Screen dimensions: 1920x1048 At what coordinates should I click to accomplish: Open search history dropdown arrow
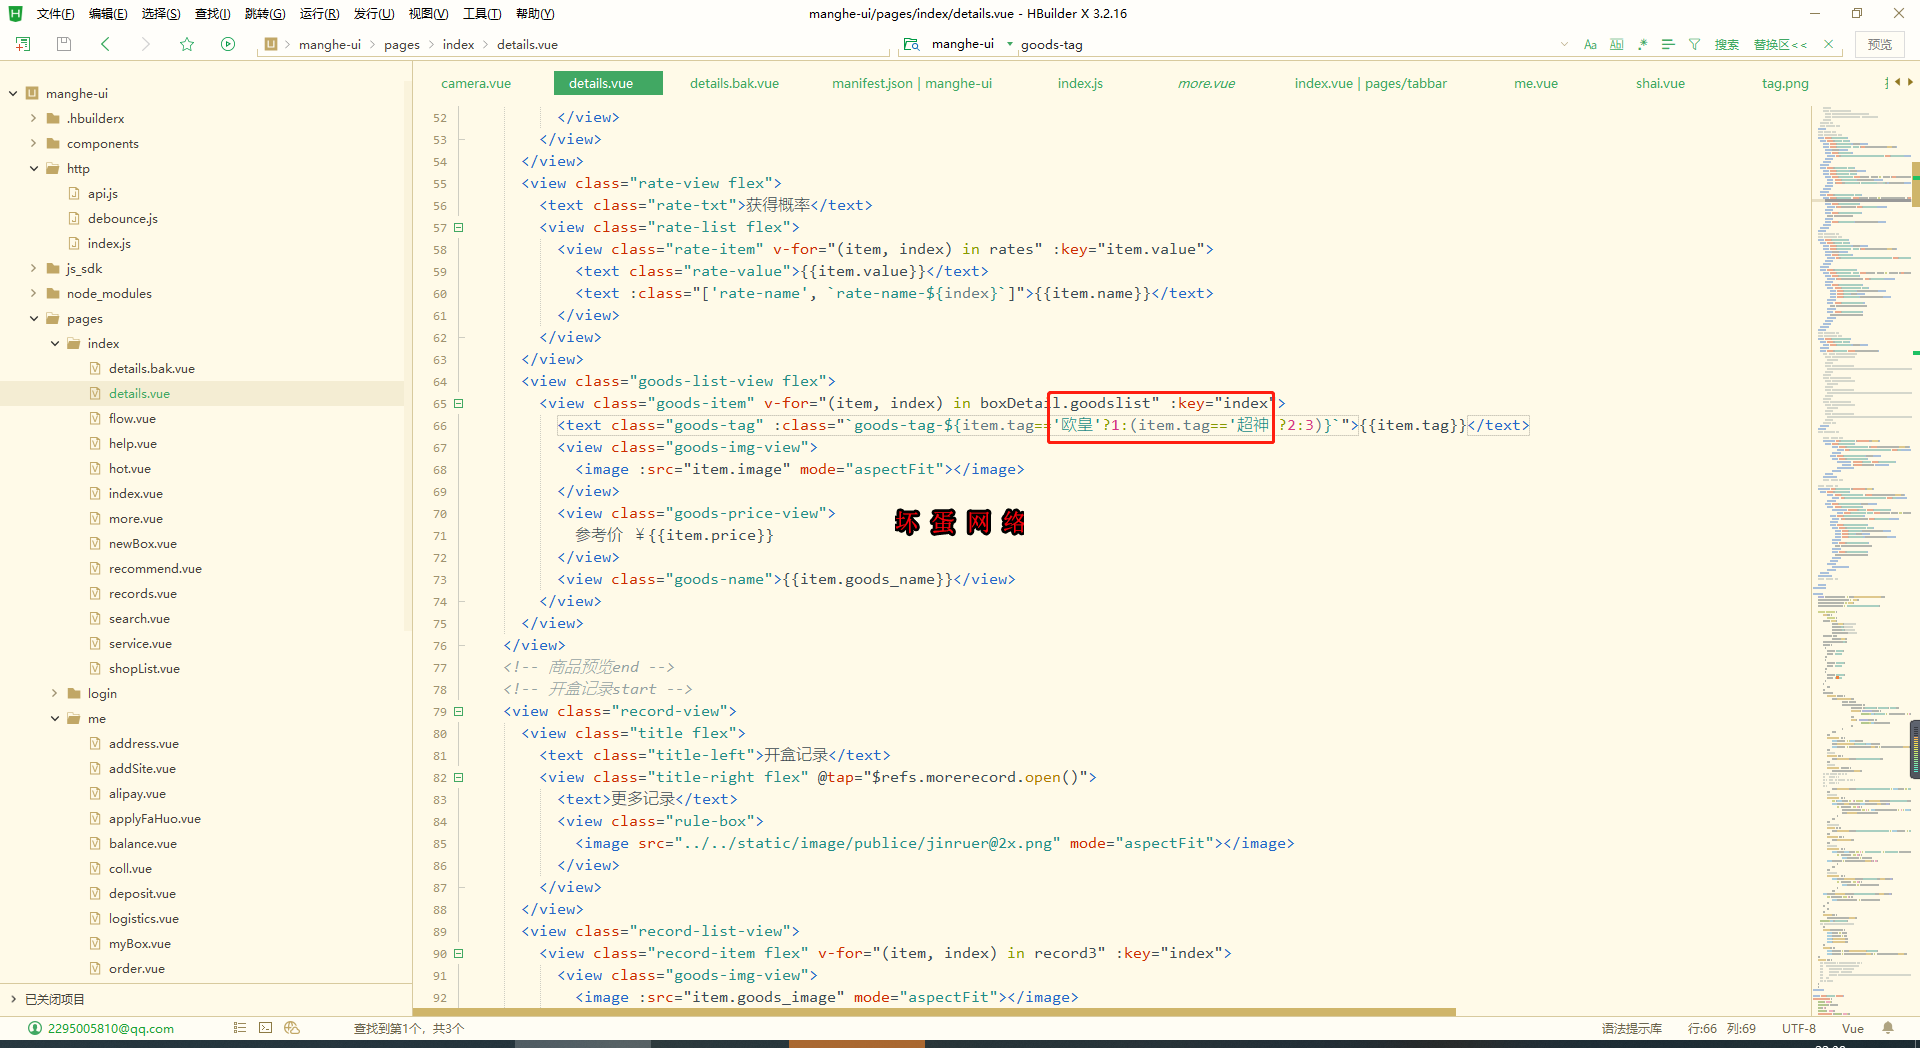click(1564, 44)
